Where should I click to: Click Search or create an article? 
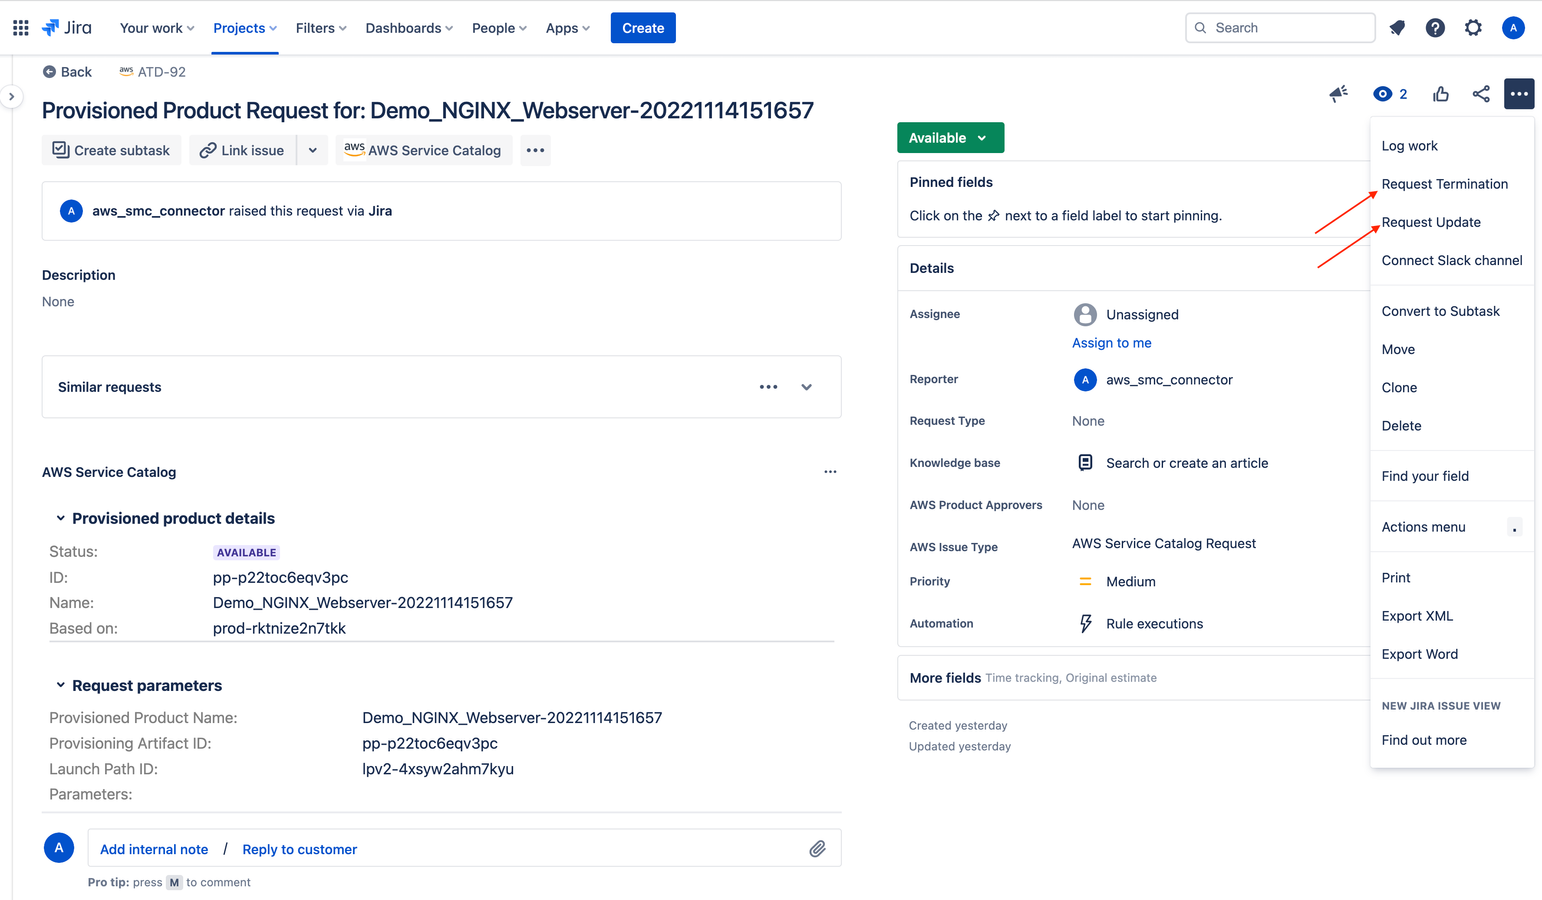(x=1187, y=463)
